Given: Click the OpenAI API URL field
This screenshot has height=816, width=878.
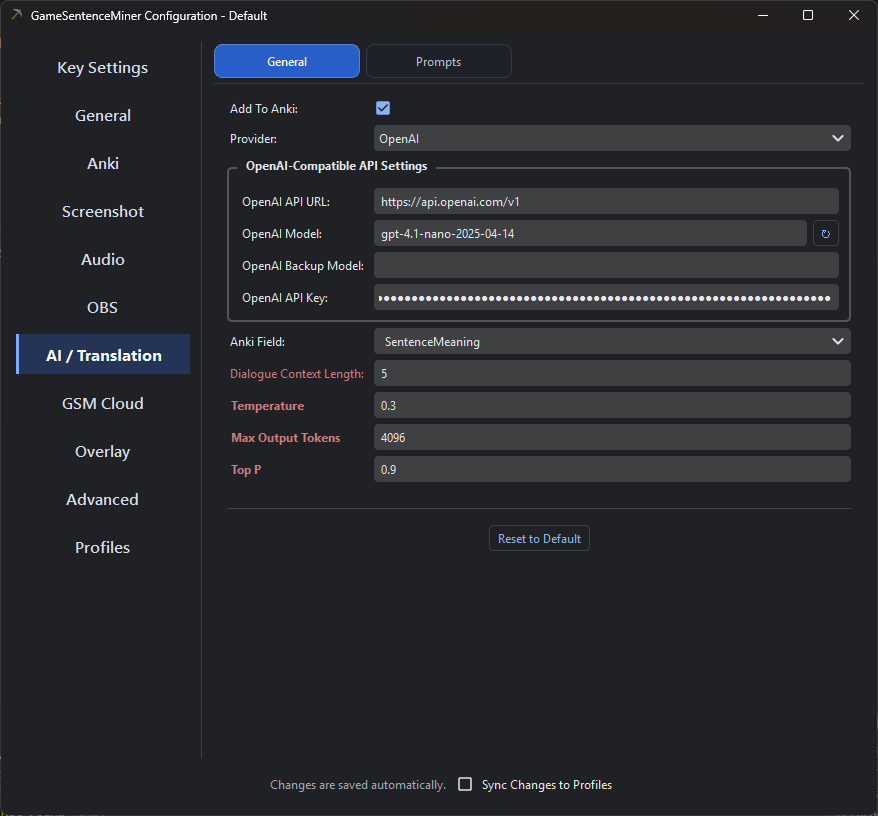Looking at the screenshot, I should coord(606,201).
